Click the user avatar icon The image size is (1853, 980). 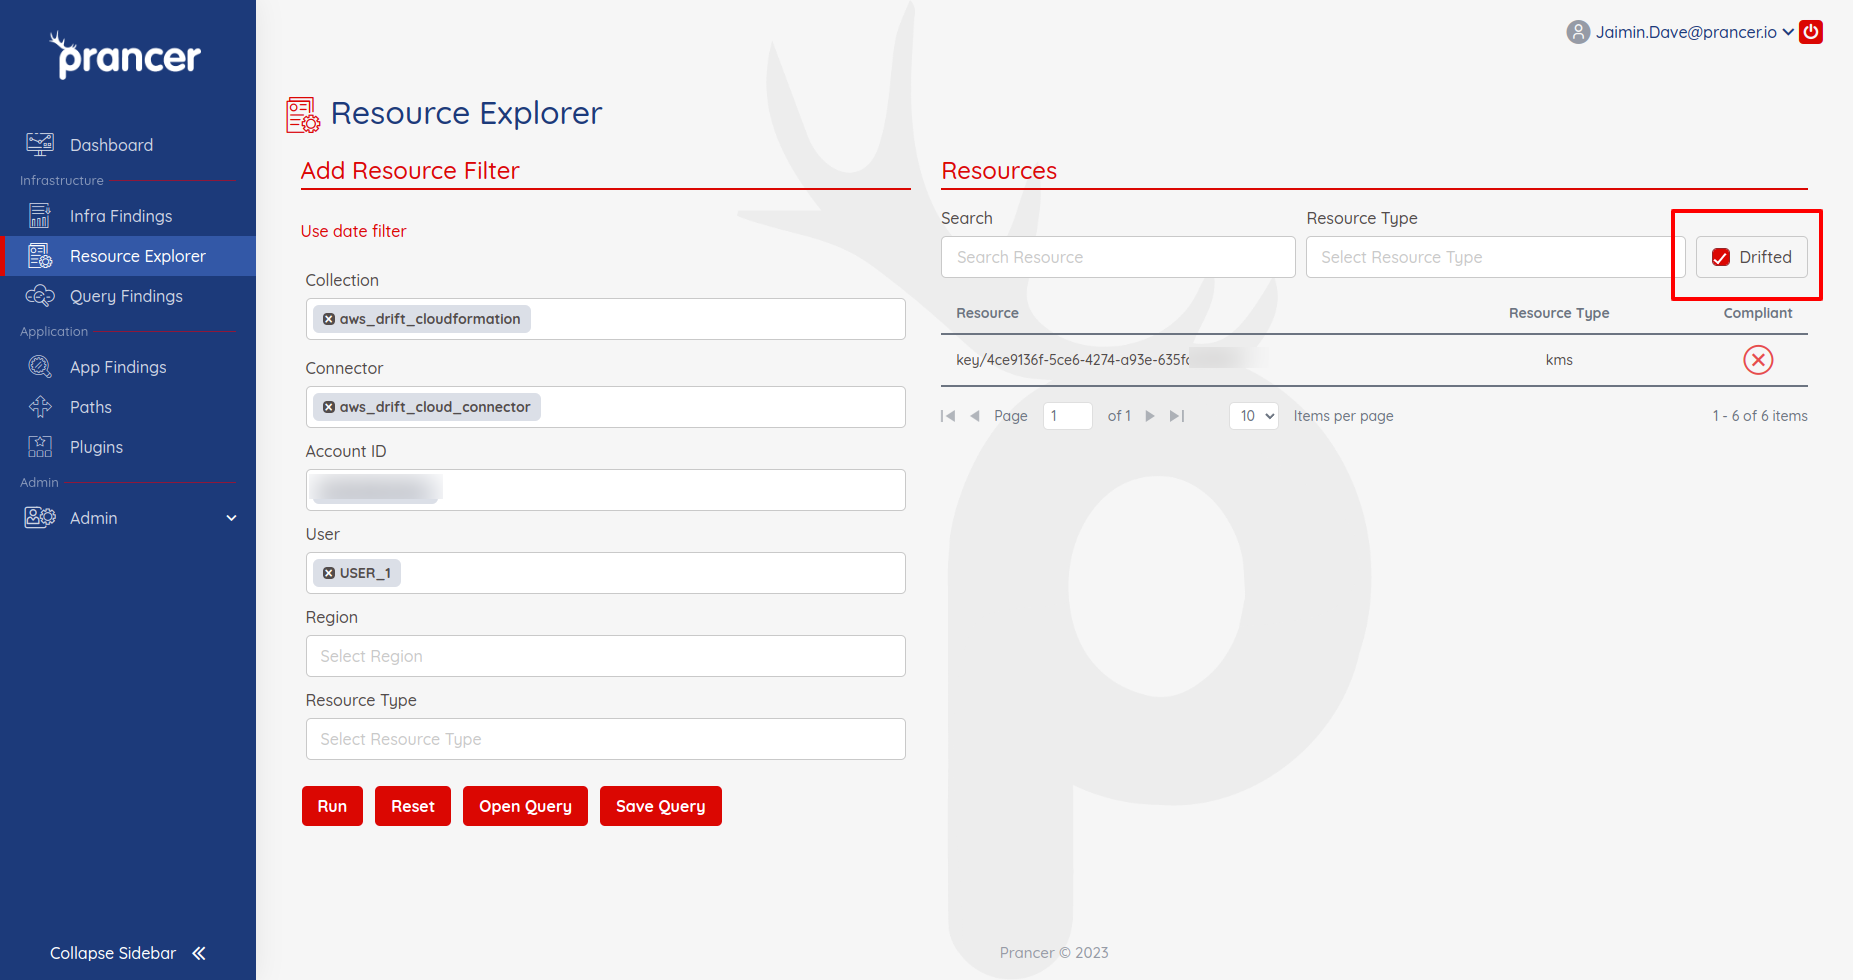[x=1578, y=32]
